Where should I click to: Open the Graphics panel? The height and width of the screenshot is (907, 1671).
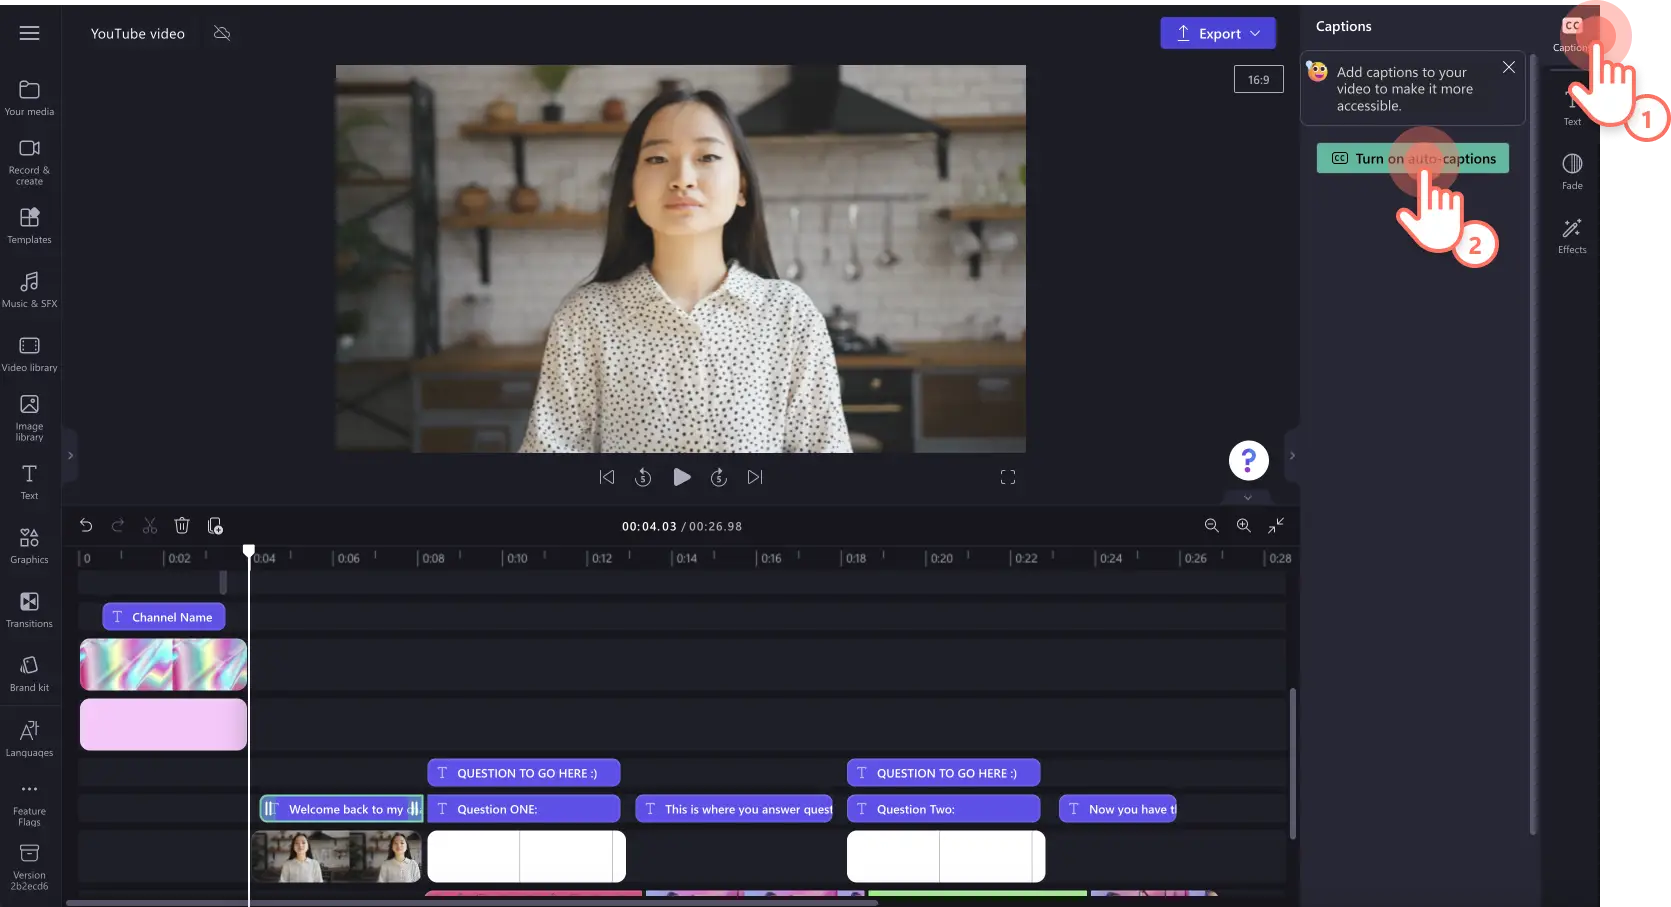click(x=30, y=545)
